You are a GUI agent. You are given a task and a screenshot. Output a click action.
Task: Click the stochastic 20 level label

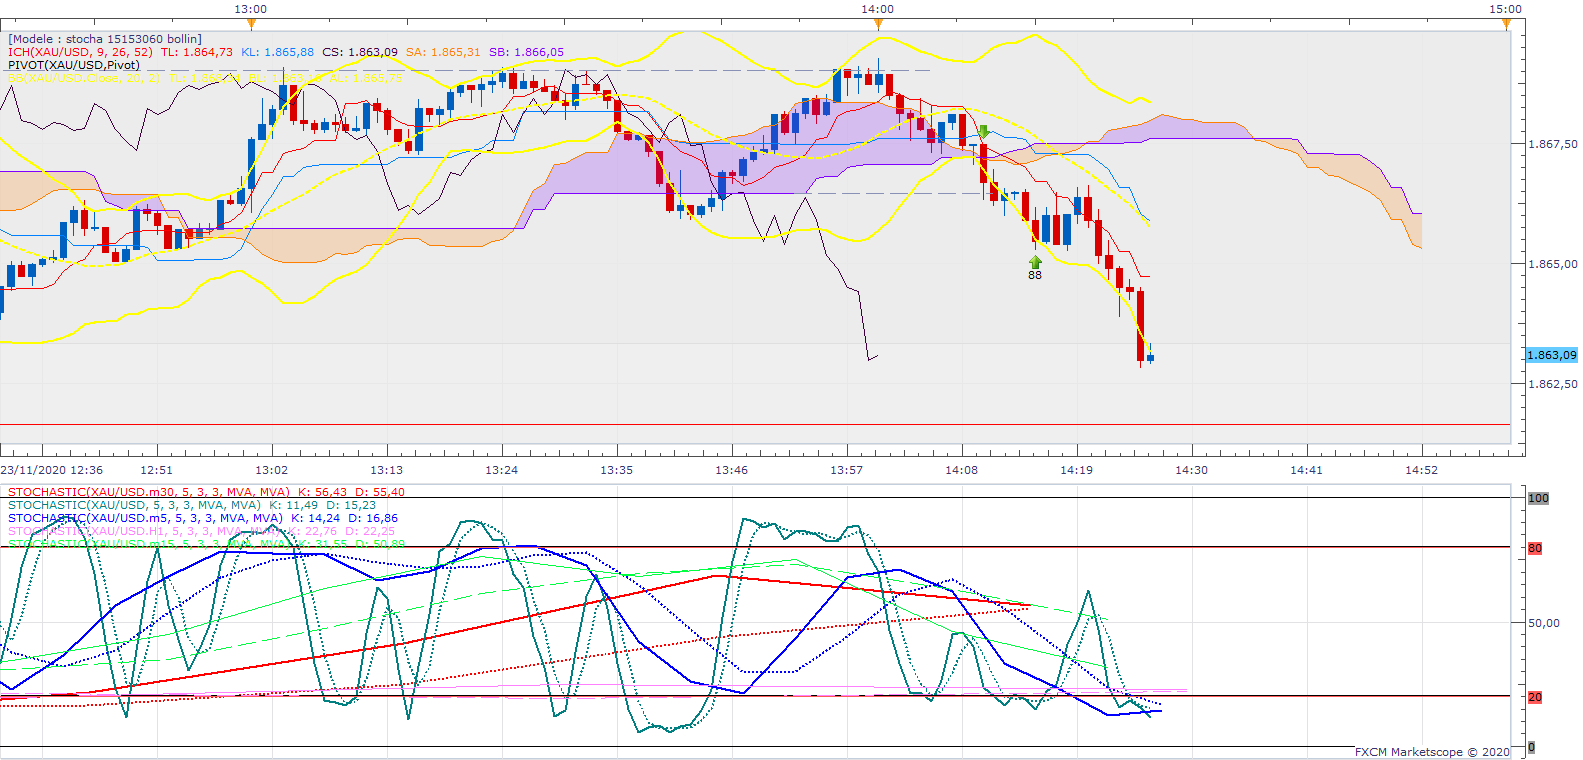1535,697
